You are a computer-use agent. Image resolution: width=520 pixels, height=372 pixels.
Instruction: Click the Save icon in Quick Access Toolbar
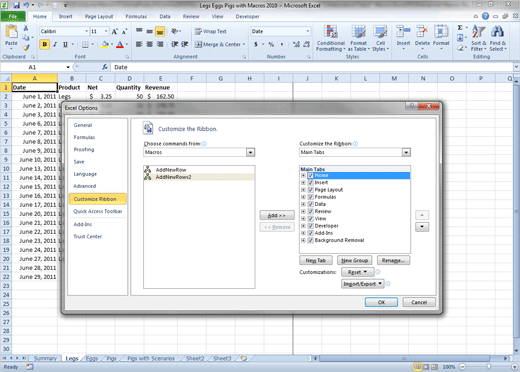pyautogui.click(x=16, y=5)
